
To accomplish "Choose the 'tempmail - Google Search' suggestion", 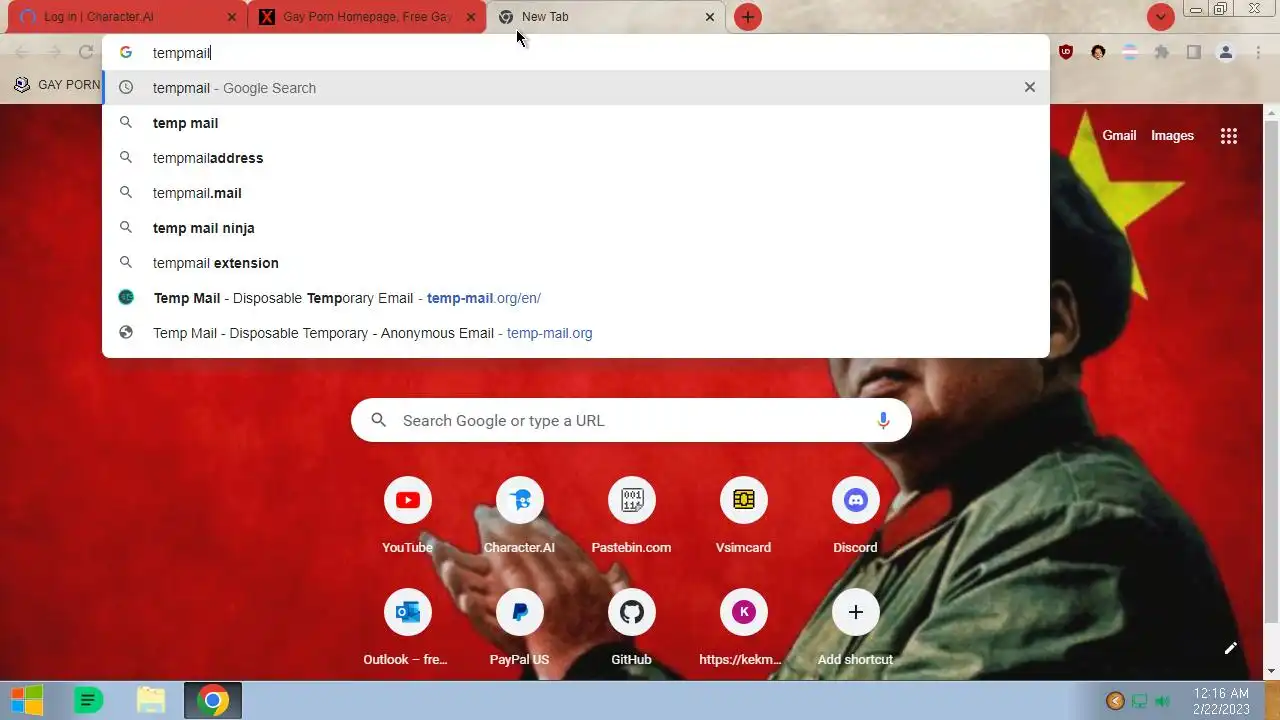I will coord(576,88).
